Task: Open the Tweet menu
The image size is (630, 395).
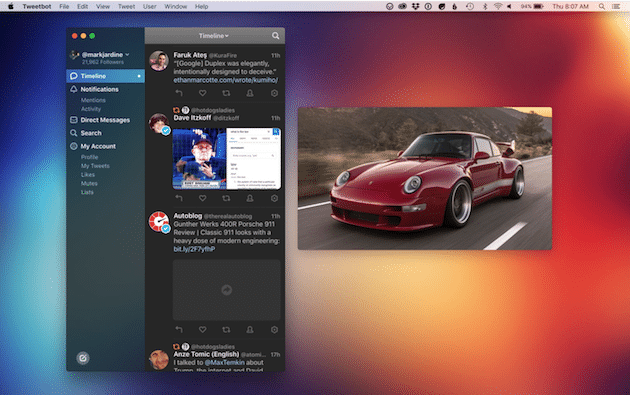Action: 126,6
